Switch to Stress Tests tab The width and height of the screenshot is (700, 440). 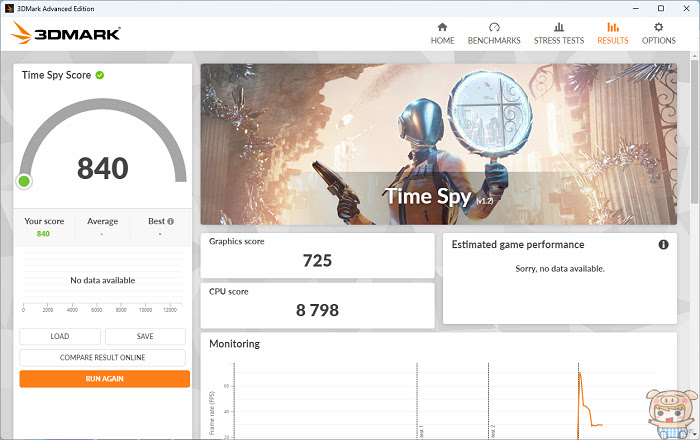click(558, 34)
